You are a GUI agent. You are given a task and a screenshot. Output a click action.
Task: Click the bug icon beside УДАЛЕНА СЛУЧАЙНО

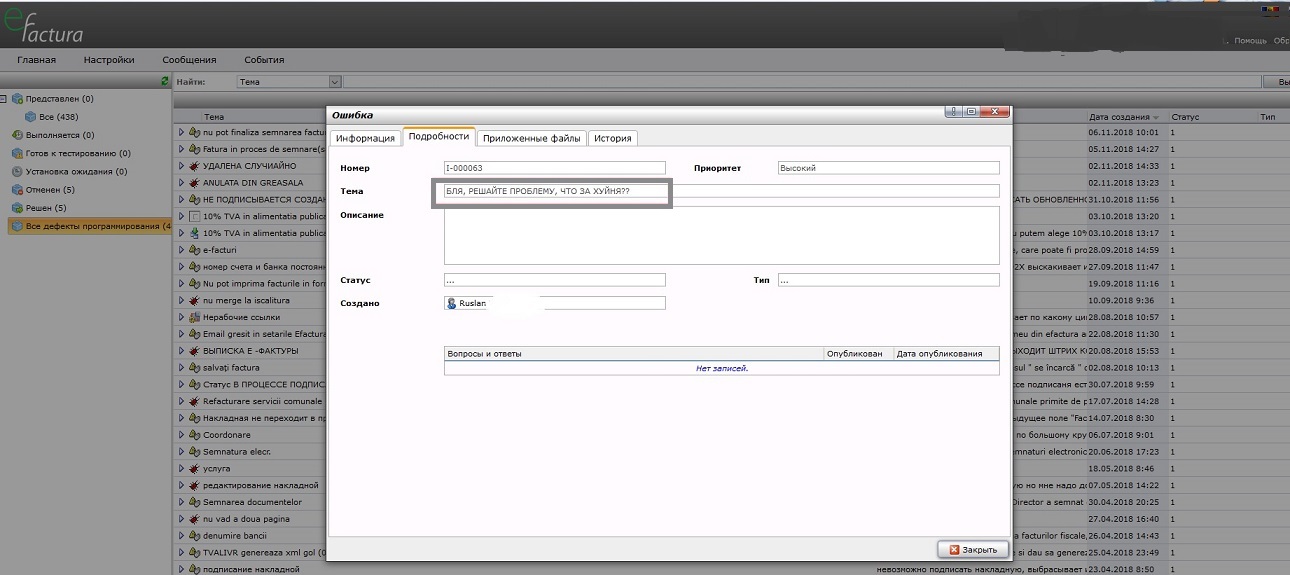(x=194, y=166)
